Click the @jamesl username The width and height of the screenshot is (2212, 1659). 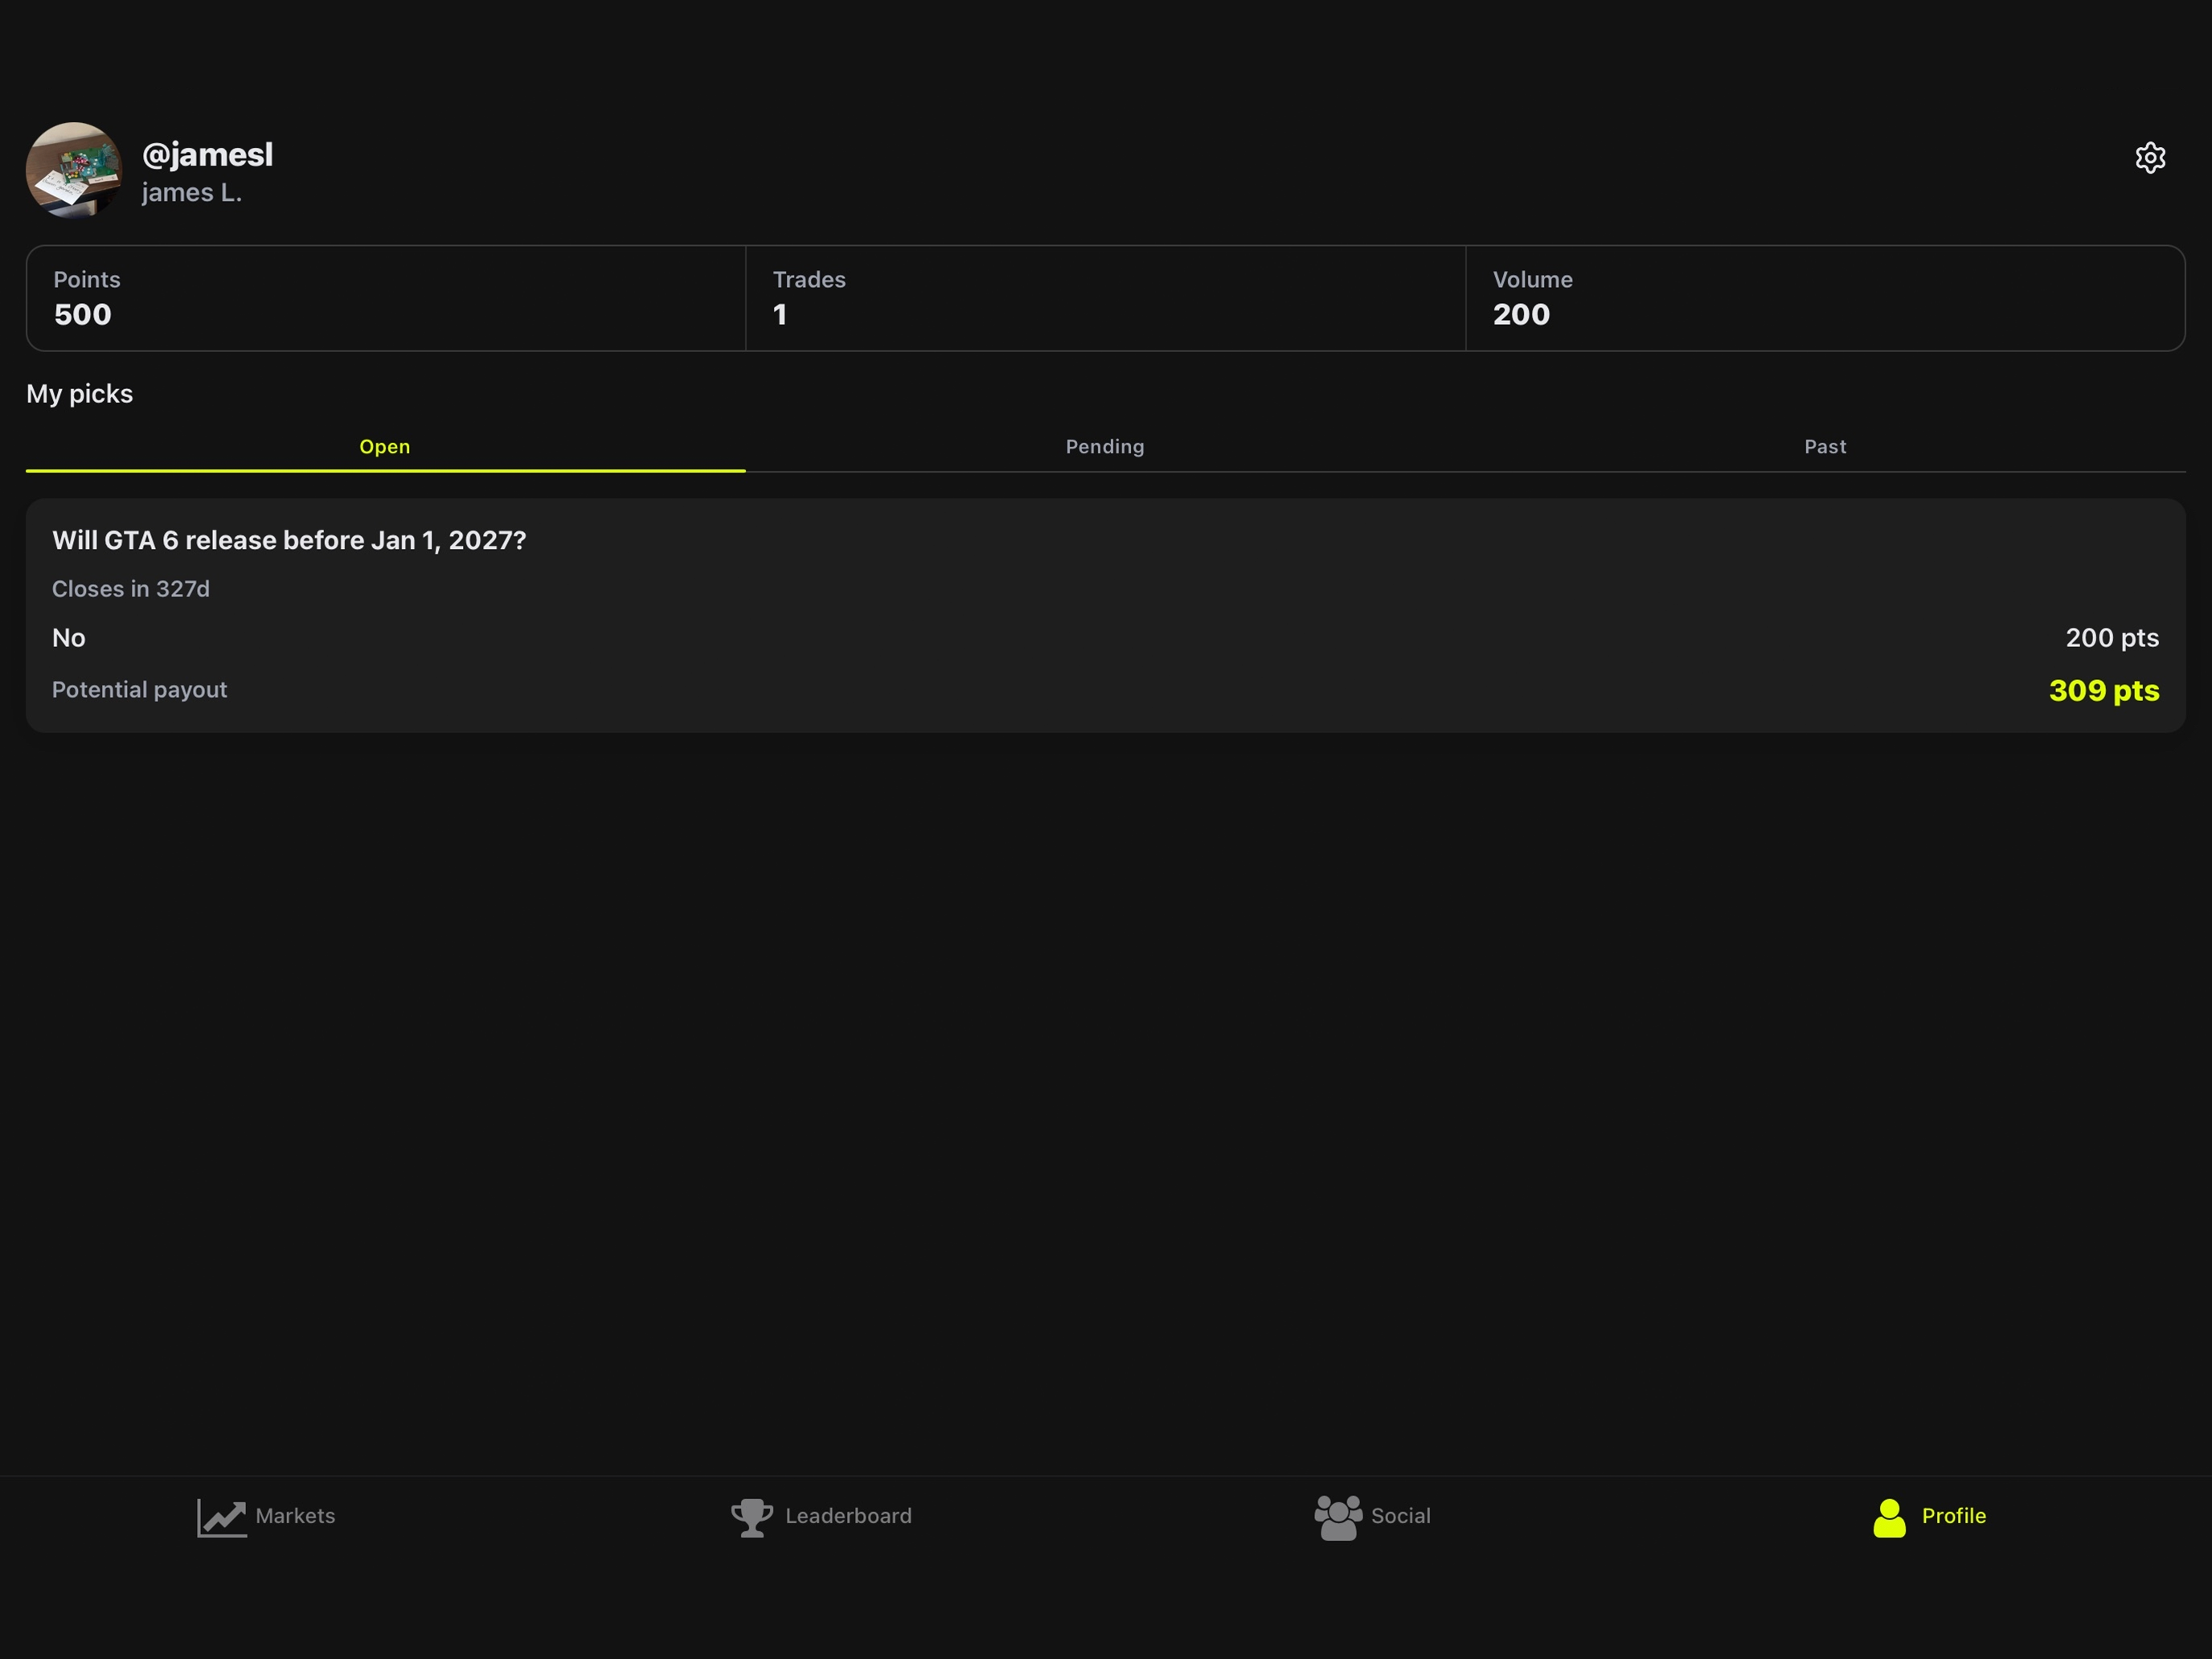point(207,154)
